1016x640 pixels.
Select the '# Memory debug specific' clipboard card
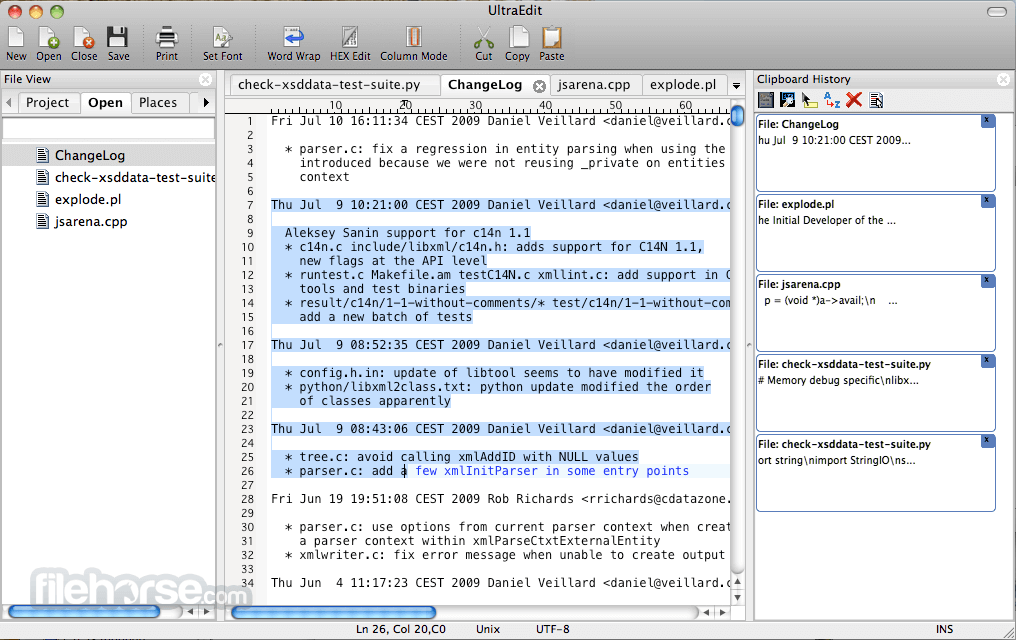pyautogui.click(x=875, y=393)
